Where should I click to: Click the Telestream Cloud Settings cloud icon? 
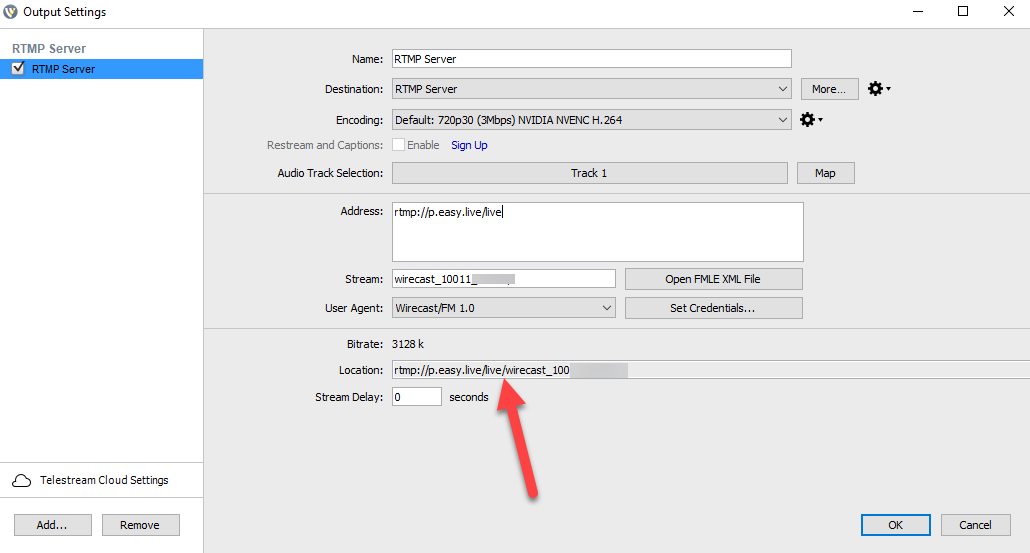coord(22,481)
